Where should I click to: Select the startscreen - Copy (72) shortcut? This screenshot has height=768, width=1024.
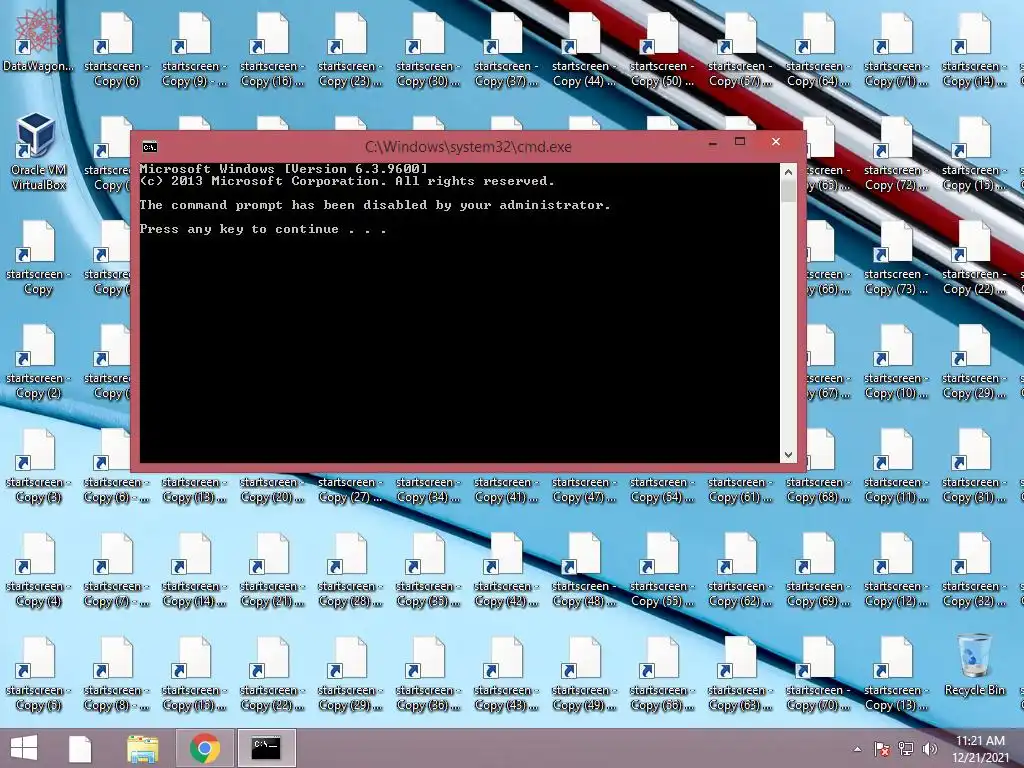tap(896, 153)
